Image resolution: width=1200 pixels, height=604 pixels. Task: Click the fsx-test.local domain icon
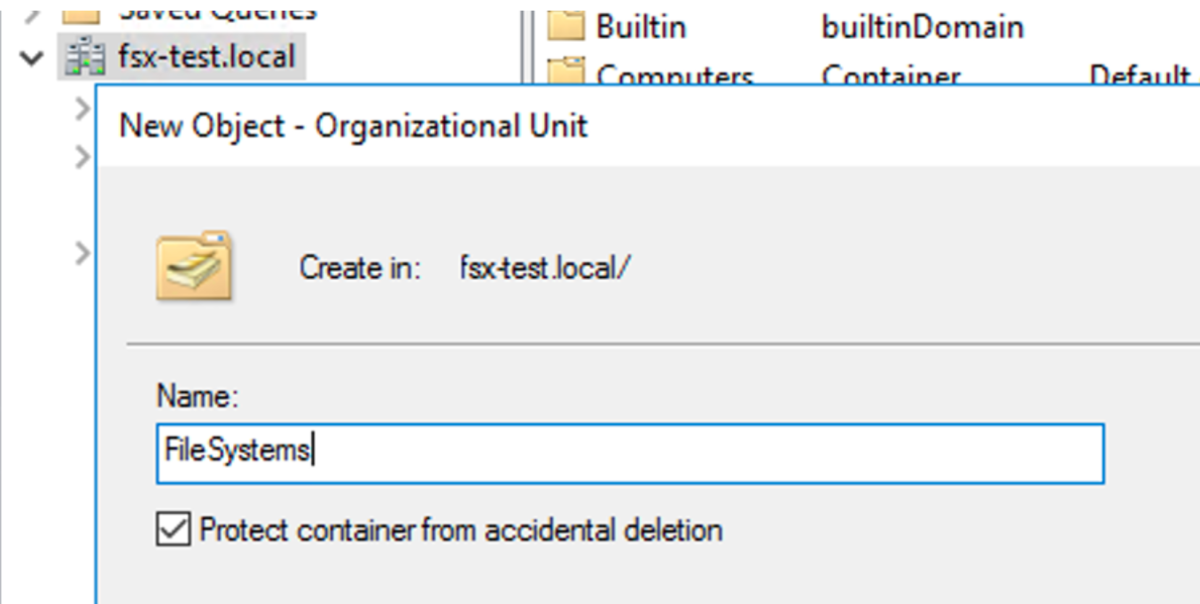(x=83, y=57)
